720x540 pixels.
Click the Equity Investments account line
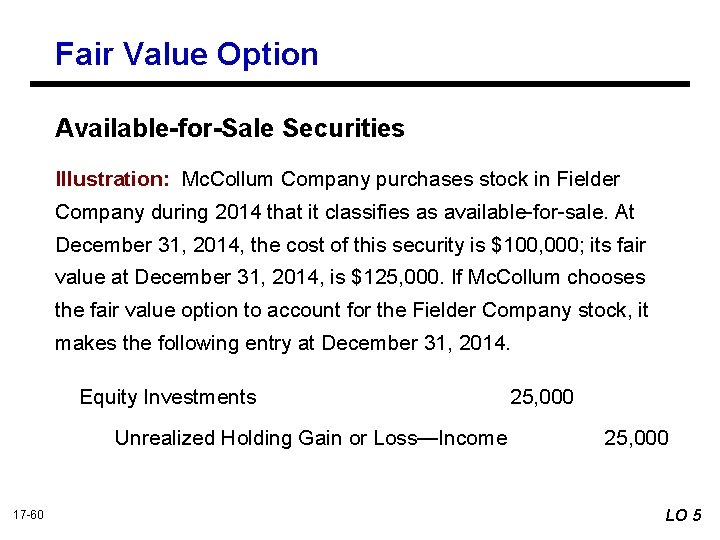tap(168, 397)
